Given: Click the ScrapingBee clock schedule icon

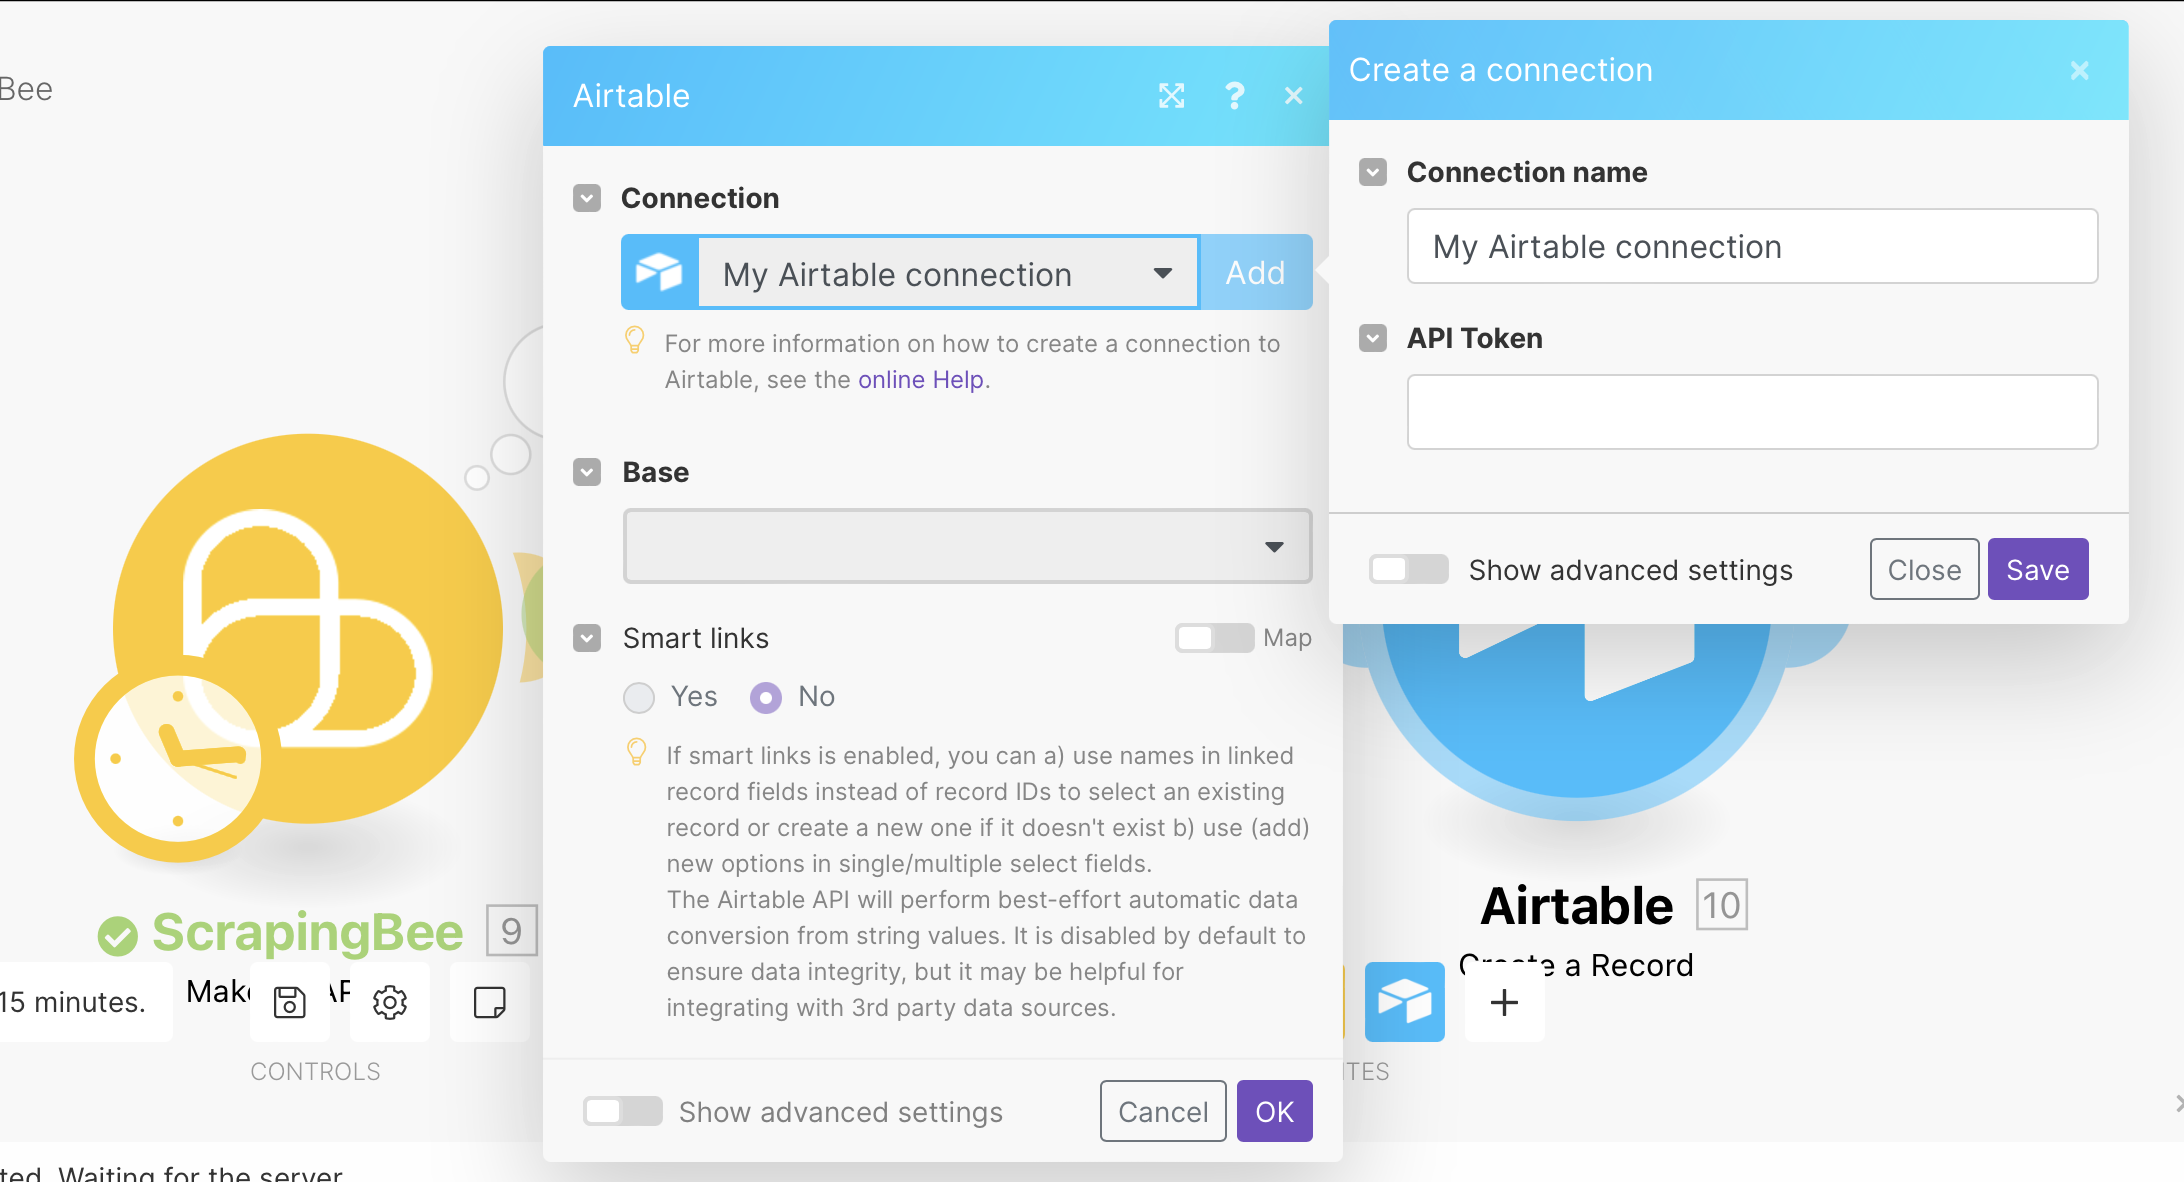Looking at the screenshot, I should 177,758.
